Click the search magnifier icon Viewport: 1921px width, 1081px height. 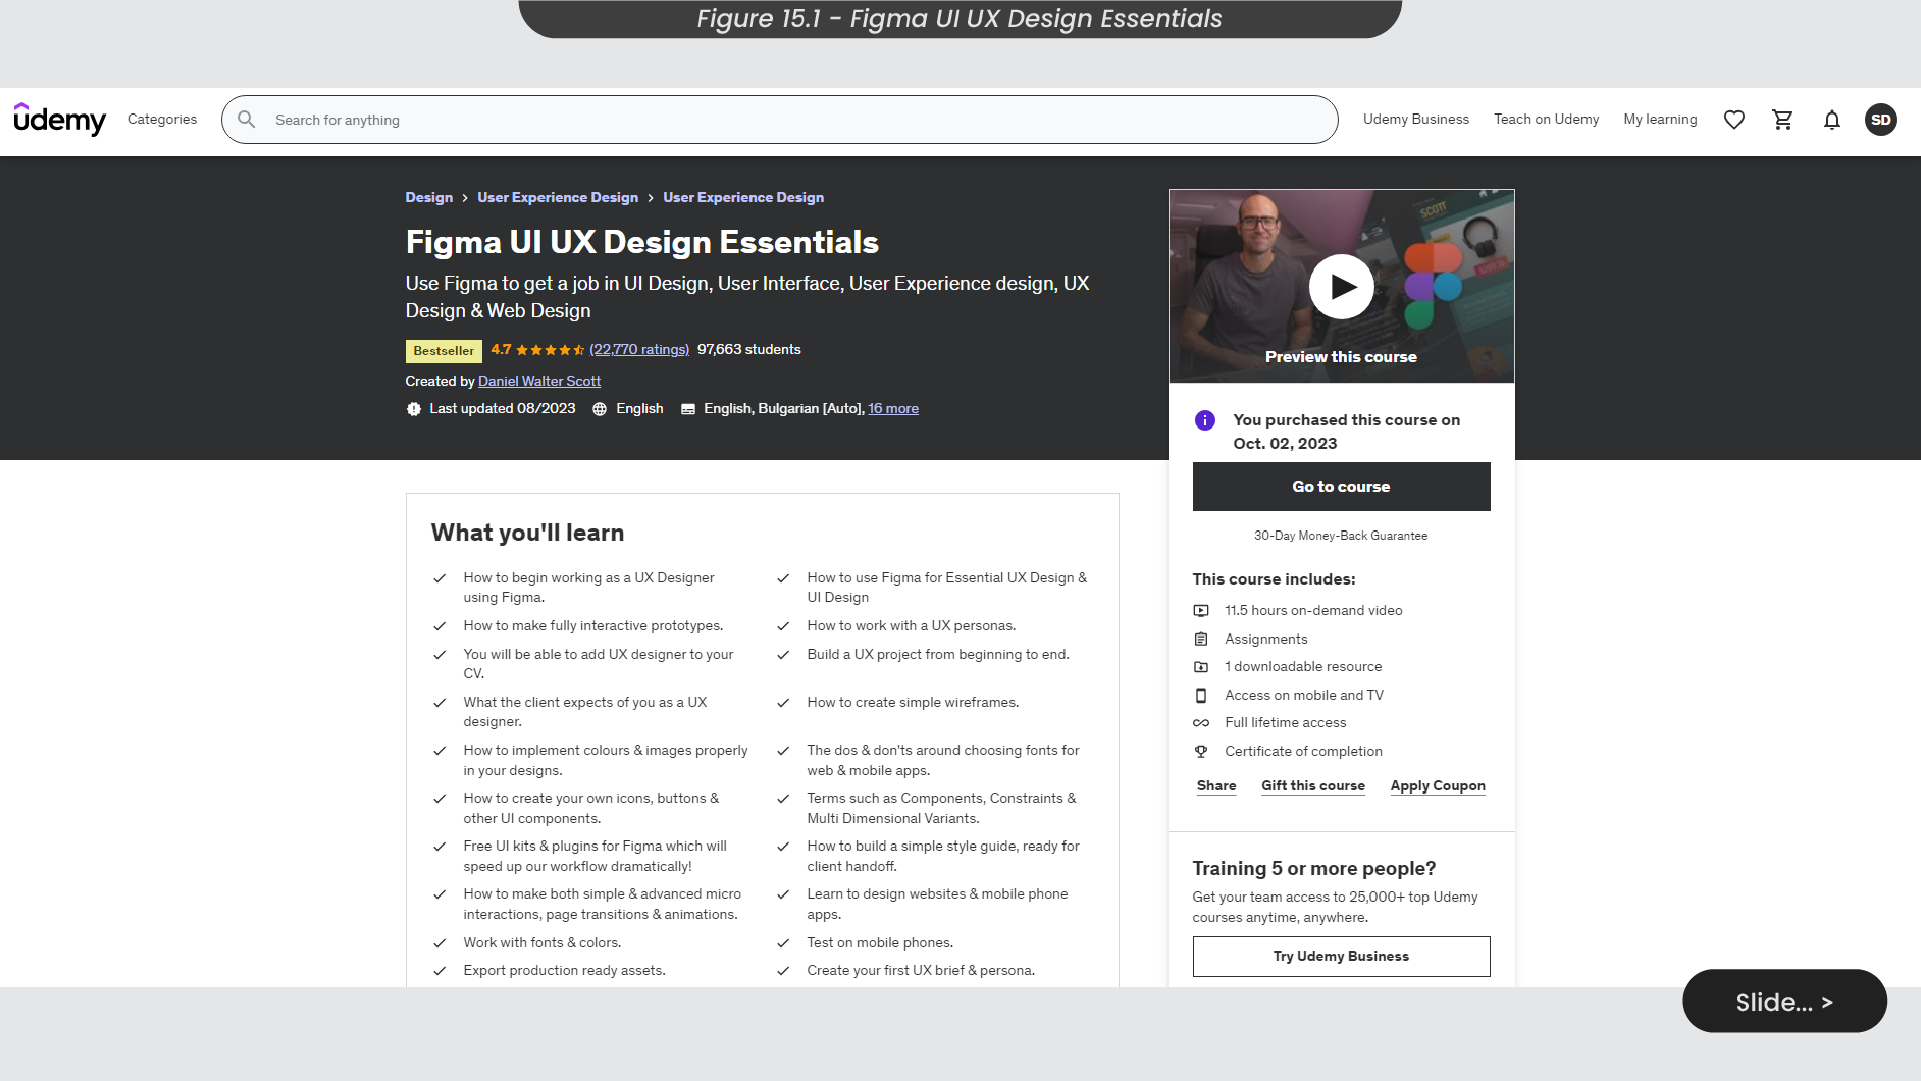pyautogui.click(x=246, y=120)
